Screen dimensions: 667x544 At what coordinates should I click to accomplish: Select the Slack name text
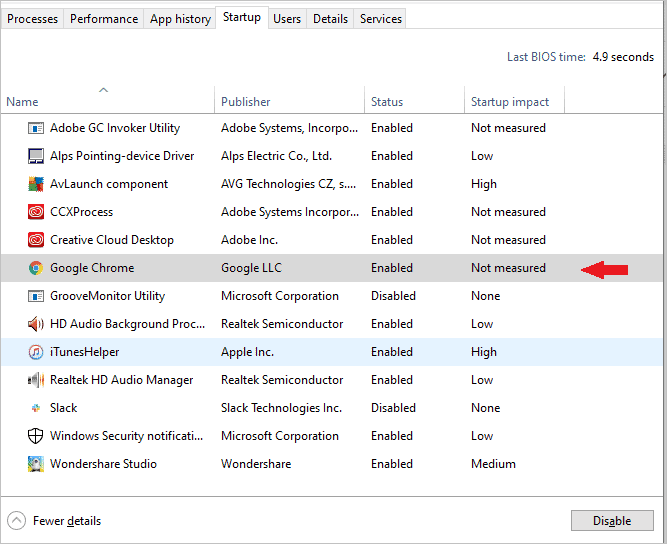63,408
